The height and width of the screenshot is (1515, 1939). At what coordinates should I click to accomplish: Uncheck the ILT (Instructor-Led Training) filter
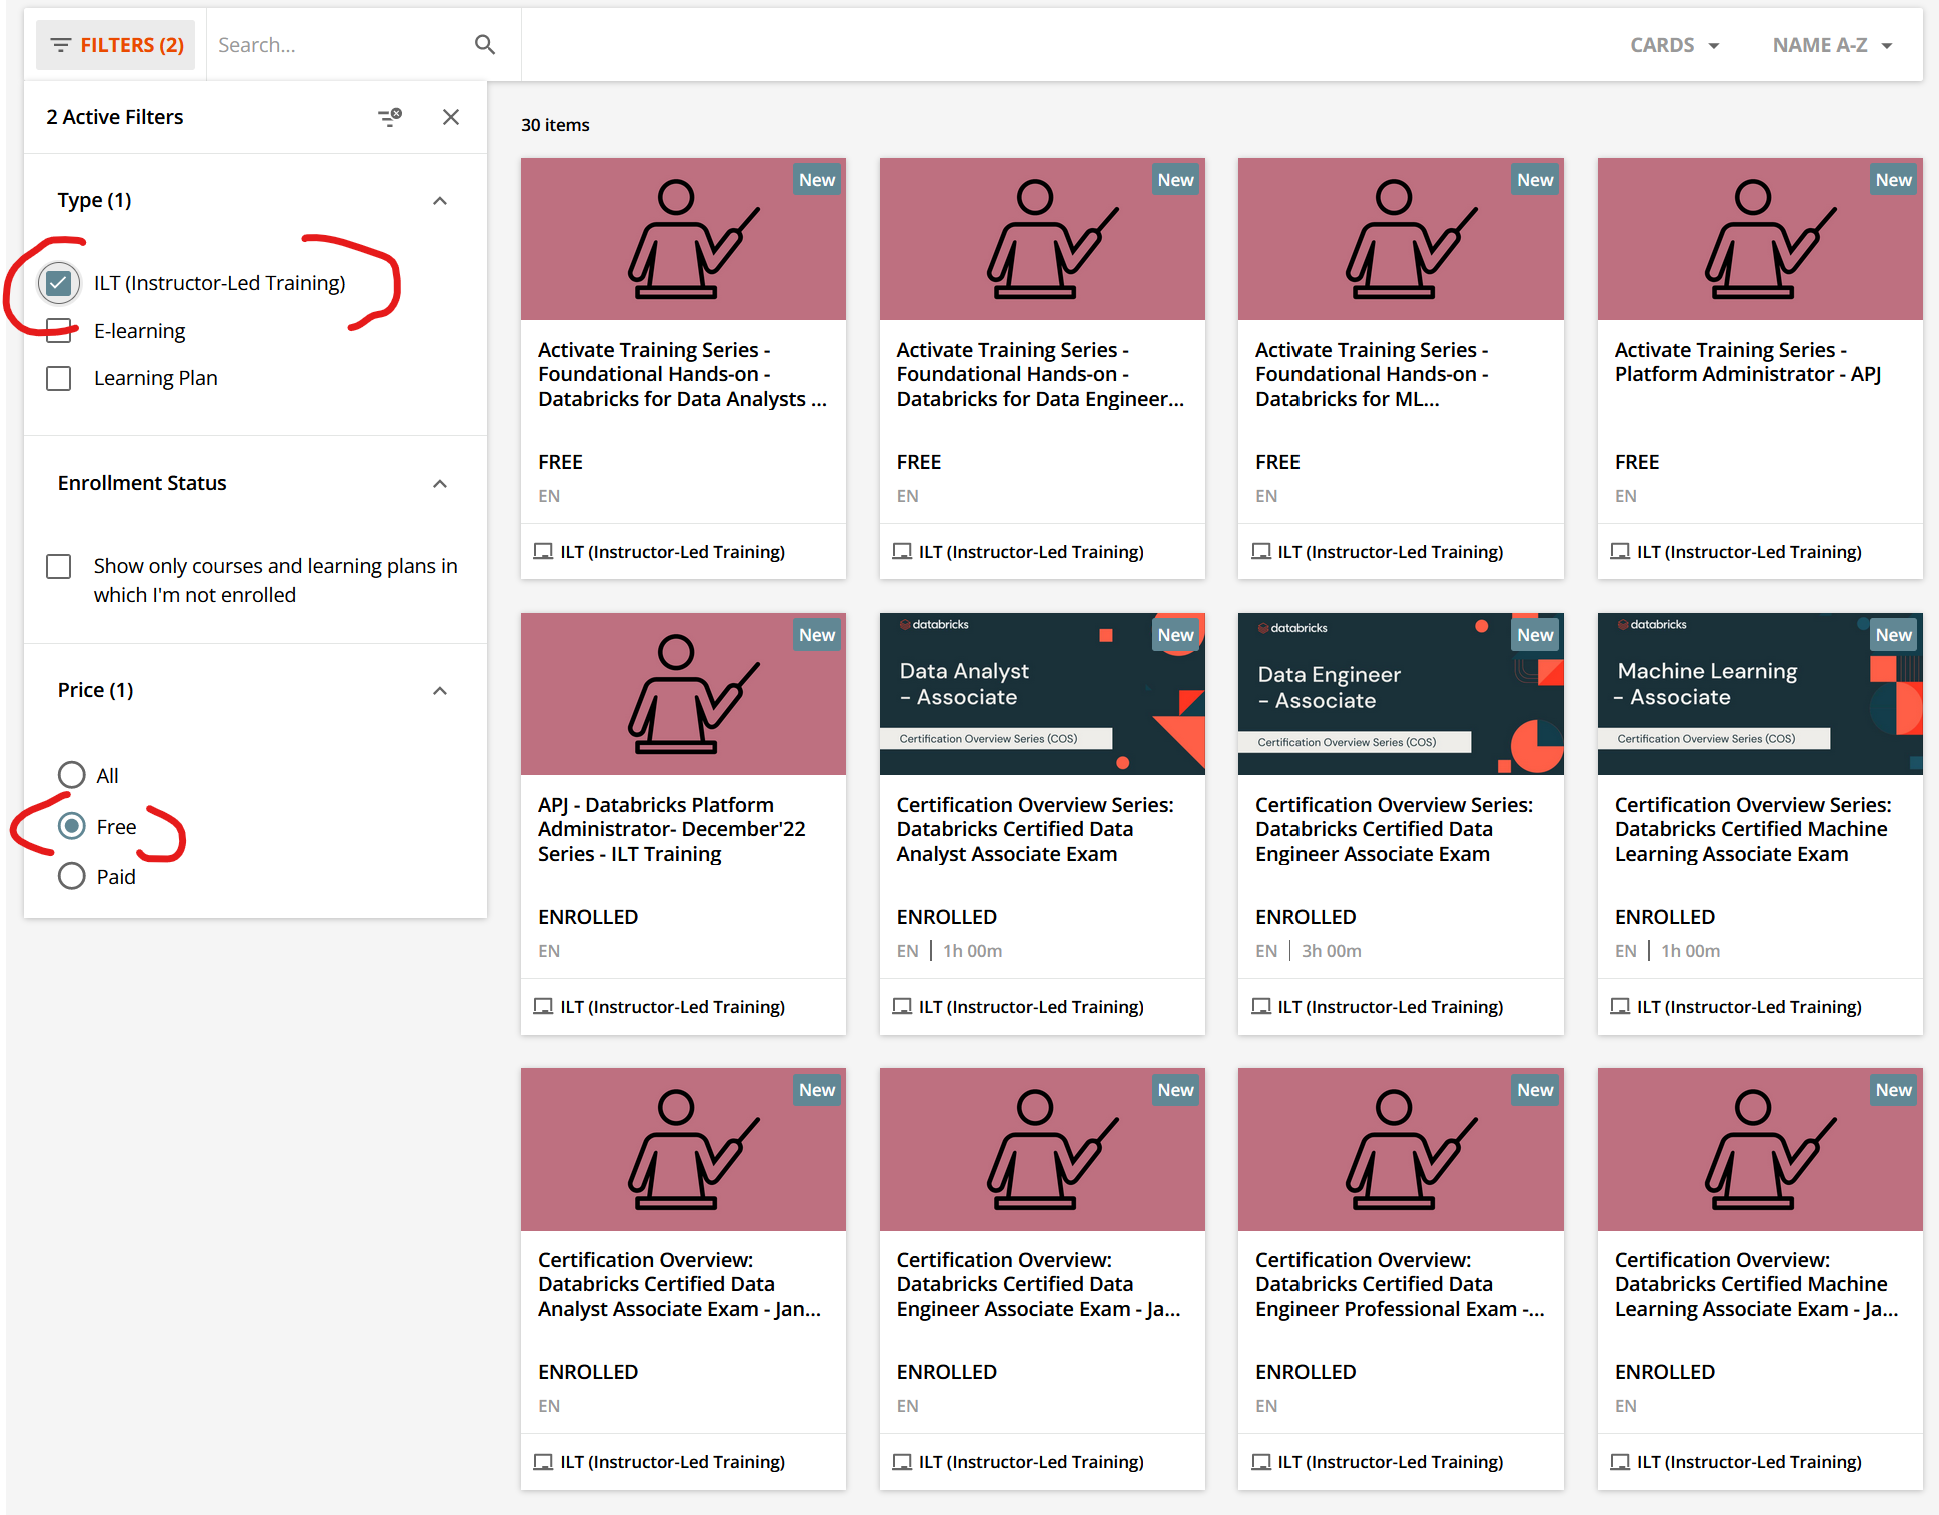(58, 283)
